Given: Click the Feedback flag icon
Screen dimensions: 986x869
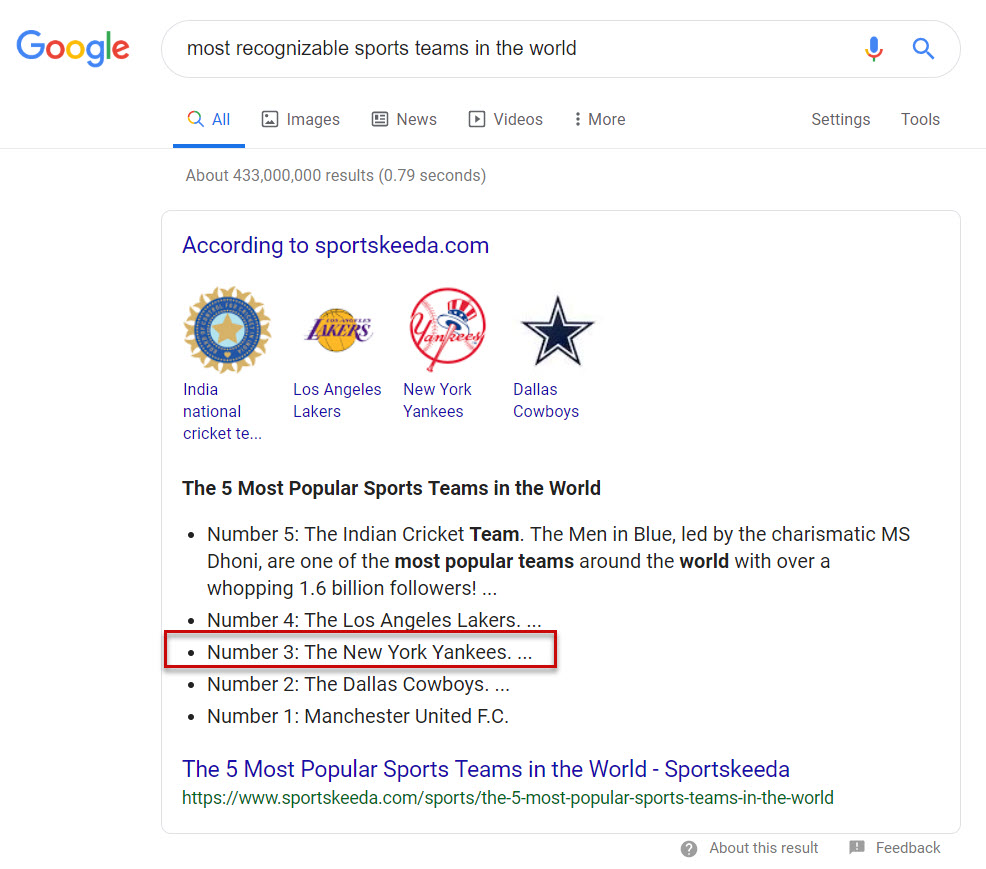Looking at the screenshot, I should 857,848.
